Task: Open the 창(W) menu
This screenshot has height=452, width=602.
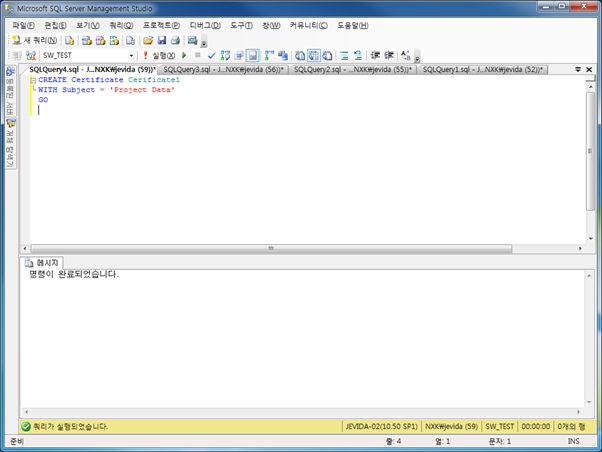Action: (271, 25)
